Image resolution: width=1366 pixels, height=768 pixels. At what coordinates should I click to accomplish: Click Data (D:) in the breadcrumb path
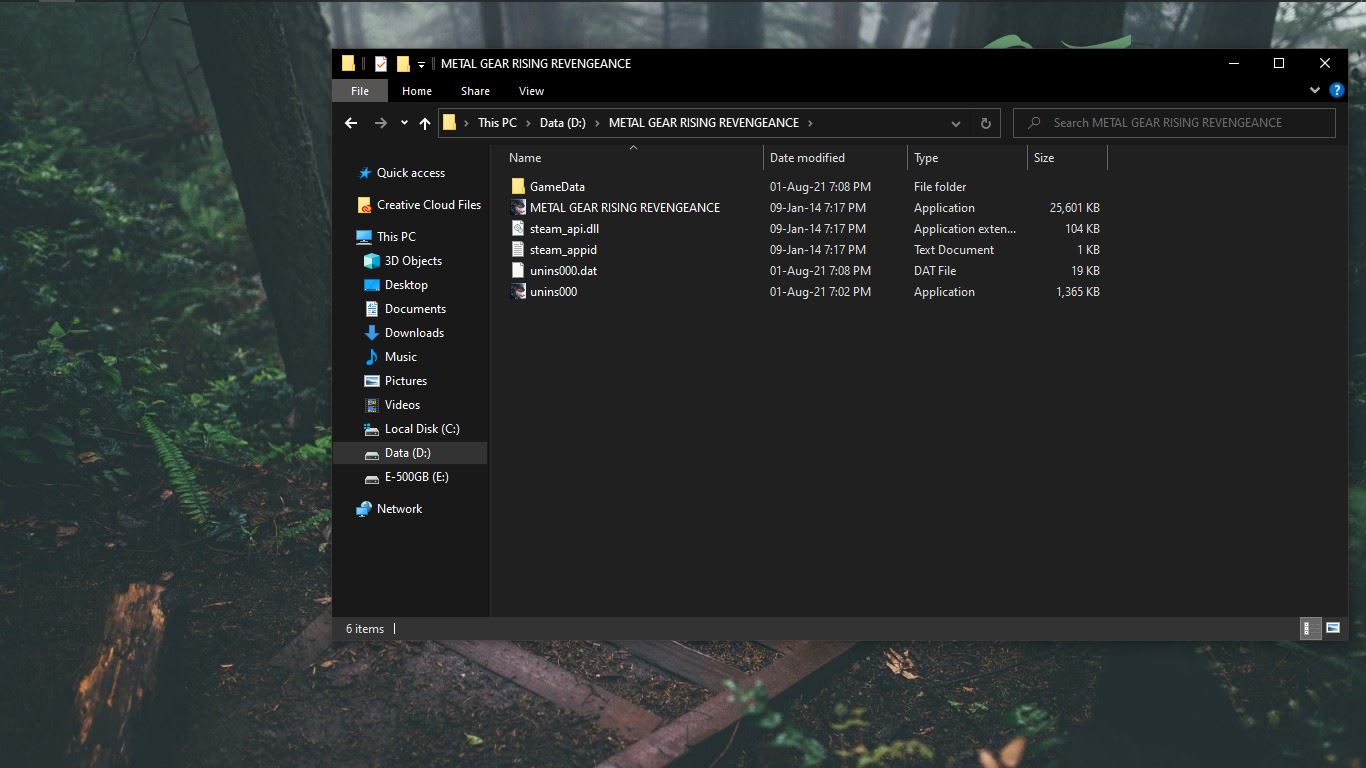tap(562, 123)
